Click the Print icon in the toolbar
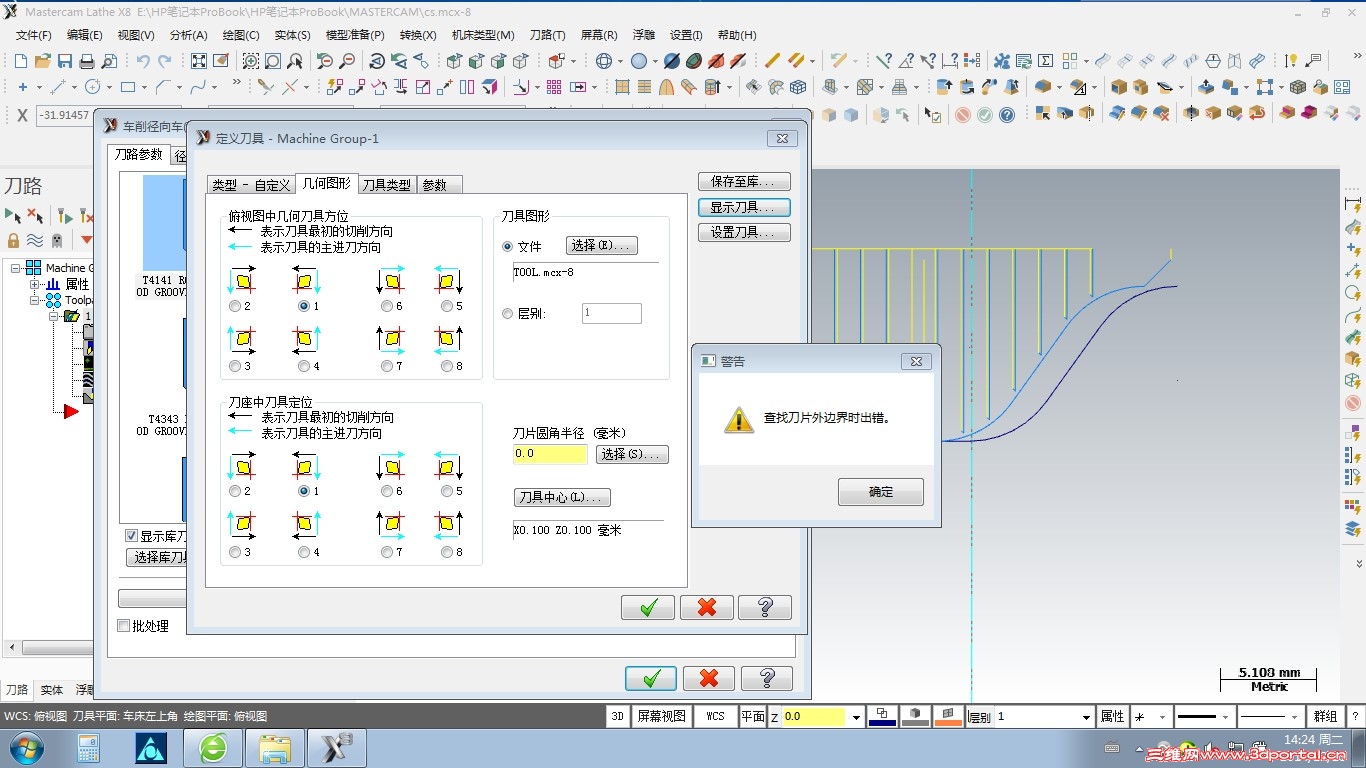 tap(87, 61)
